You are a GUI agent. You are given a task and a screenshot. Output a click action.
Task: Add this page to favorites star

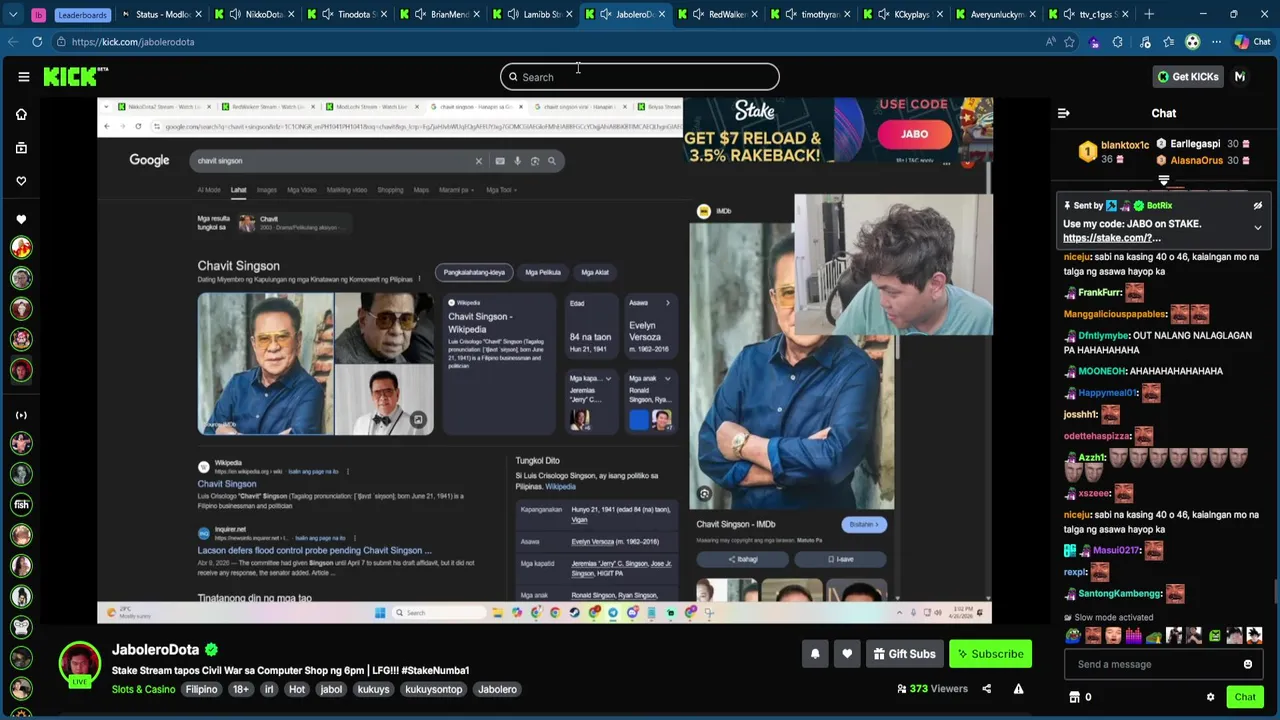(x=1070, y=42)
